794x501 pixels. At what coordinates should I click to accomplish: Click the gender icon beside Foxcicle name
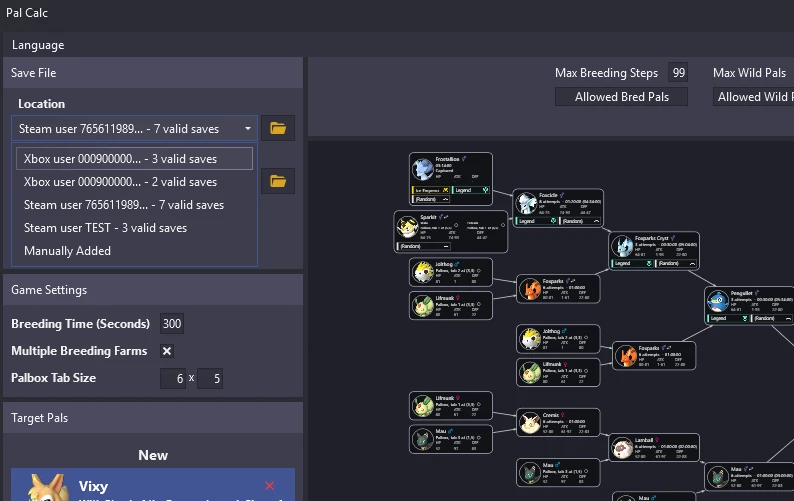pyautogui.click(x=562, y=195)
